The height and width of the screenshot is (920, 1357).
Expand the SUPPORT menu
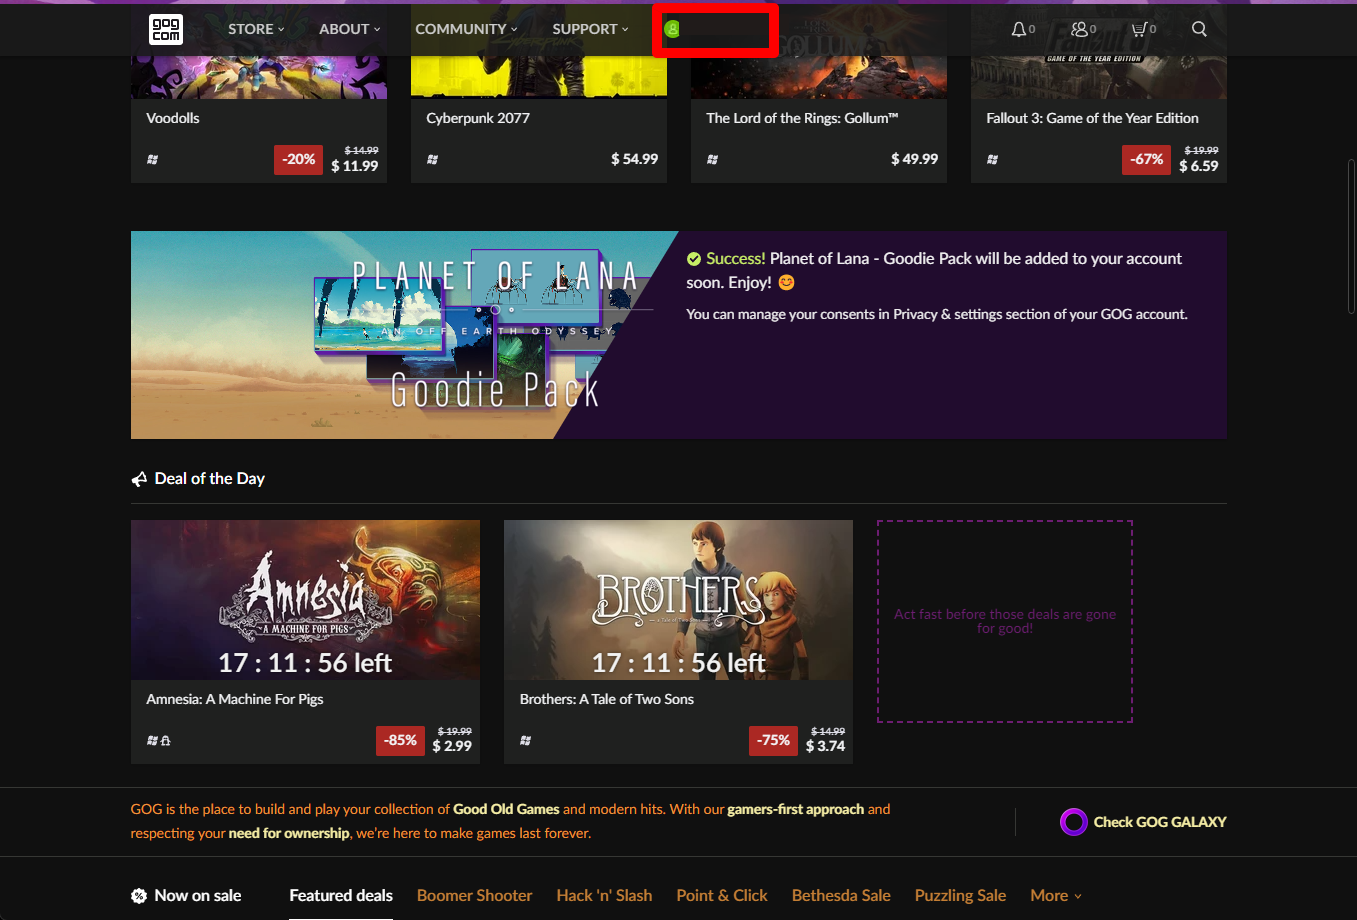(x=591, y=29)
